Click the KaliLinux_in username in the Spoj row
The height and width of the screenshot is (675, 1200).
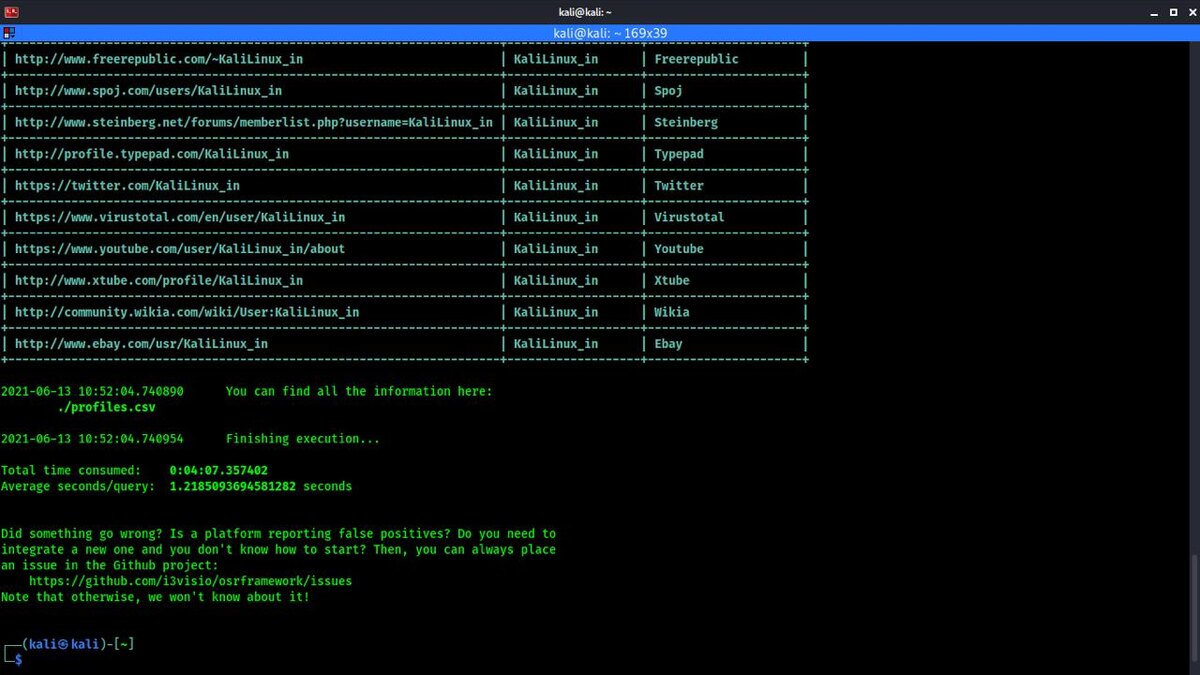(556, 91)
